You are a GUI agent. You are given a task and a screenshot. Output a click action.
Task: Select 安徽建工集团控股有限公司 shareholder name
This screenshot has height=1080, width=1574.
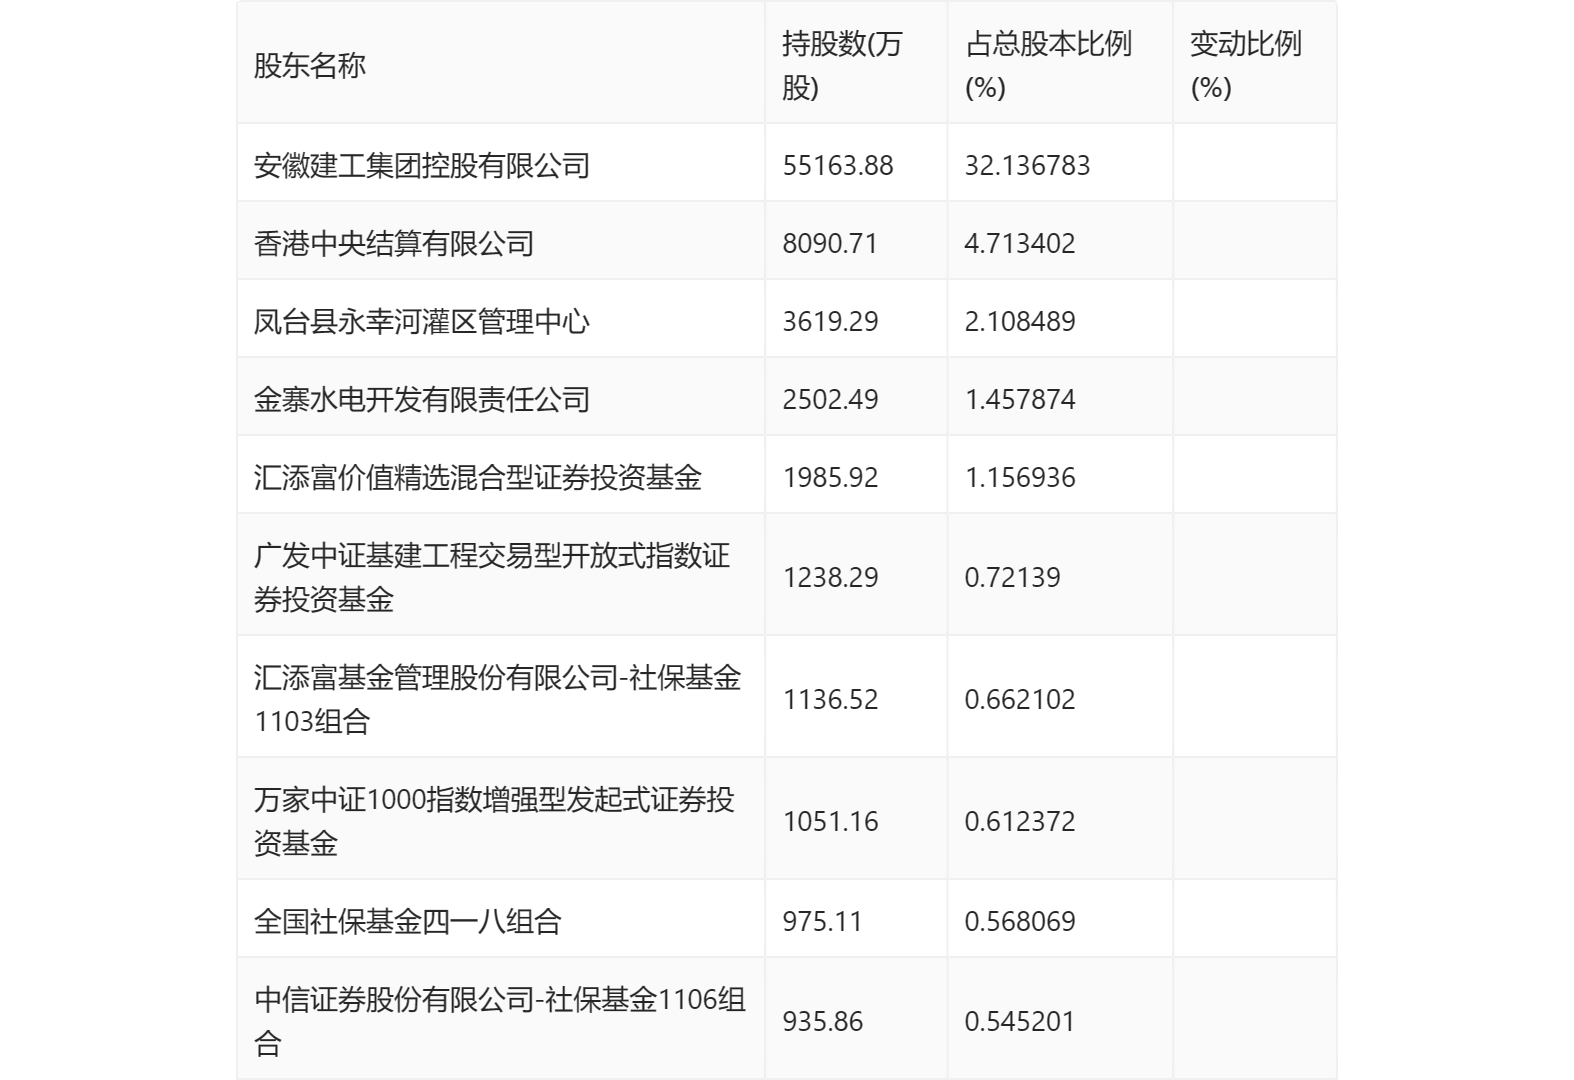[x=422, y=165]
